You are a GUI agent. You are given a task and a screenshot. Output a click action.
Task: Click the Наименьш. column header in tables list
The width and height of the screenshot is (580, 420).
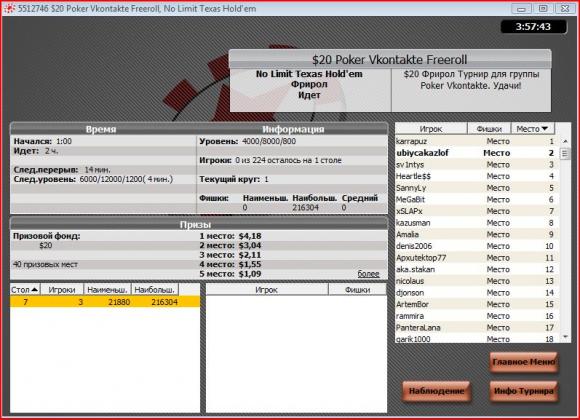107,289
